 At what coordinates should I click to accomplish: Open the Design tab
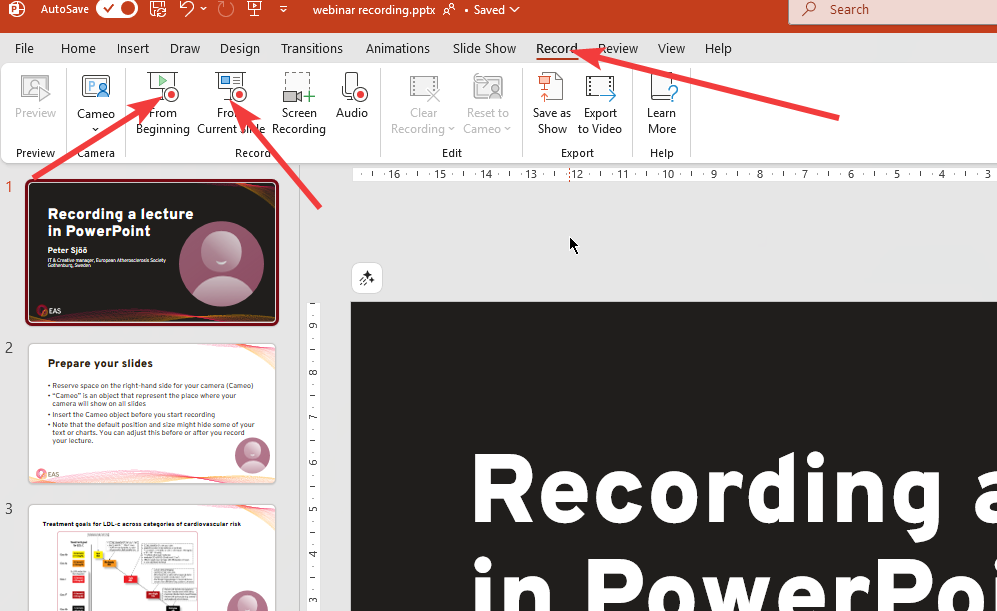240,48
